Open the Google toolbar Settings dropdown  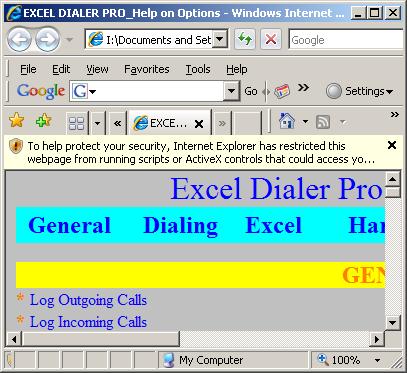point(360,91)
